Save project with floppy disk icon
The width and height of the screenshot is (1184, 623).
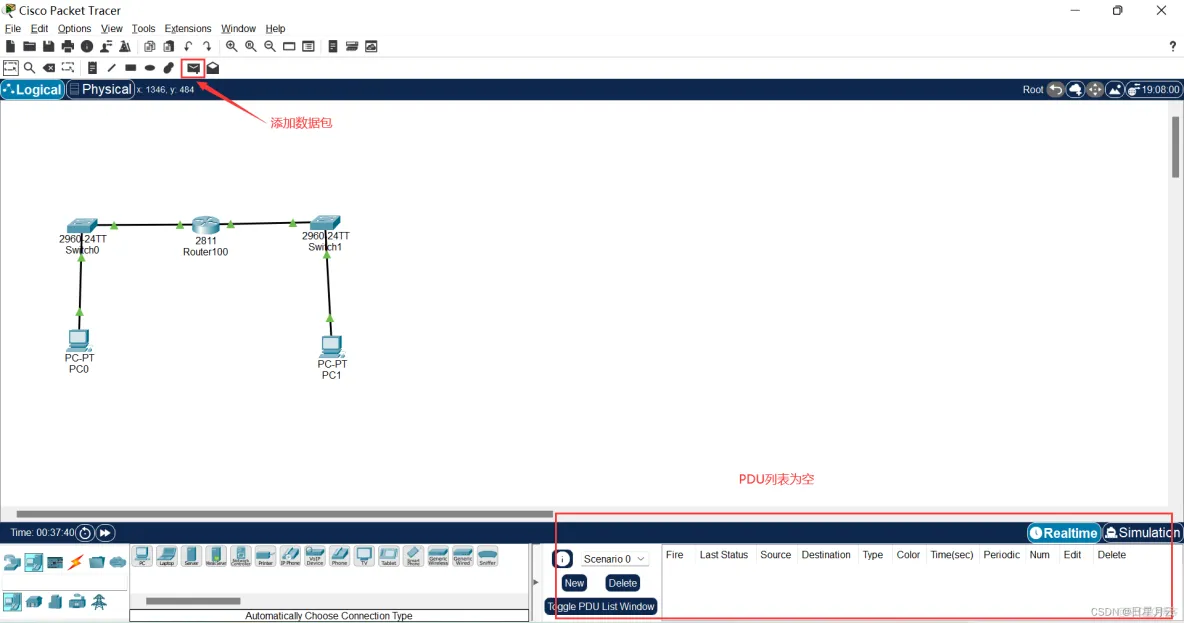48,47
